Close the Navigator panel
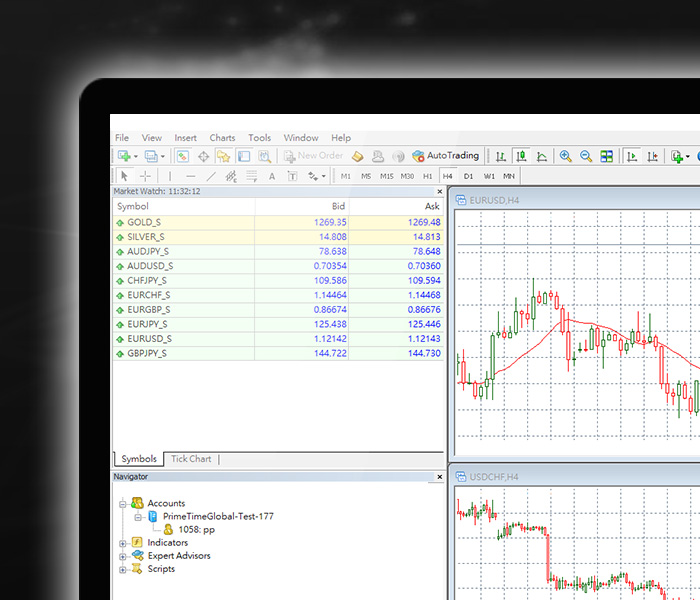This screenshot has width=700, height=600. pos(440,477)
